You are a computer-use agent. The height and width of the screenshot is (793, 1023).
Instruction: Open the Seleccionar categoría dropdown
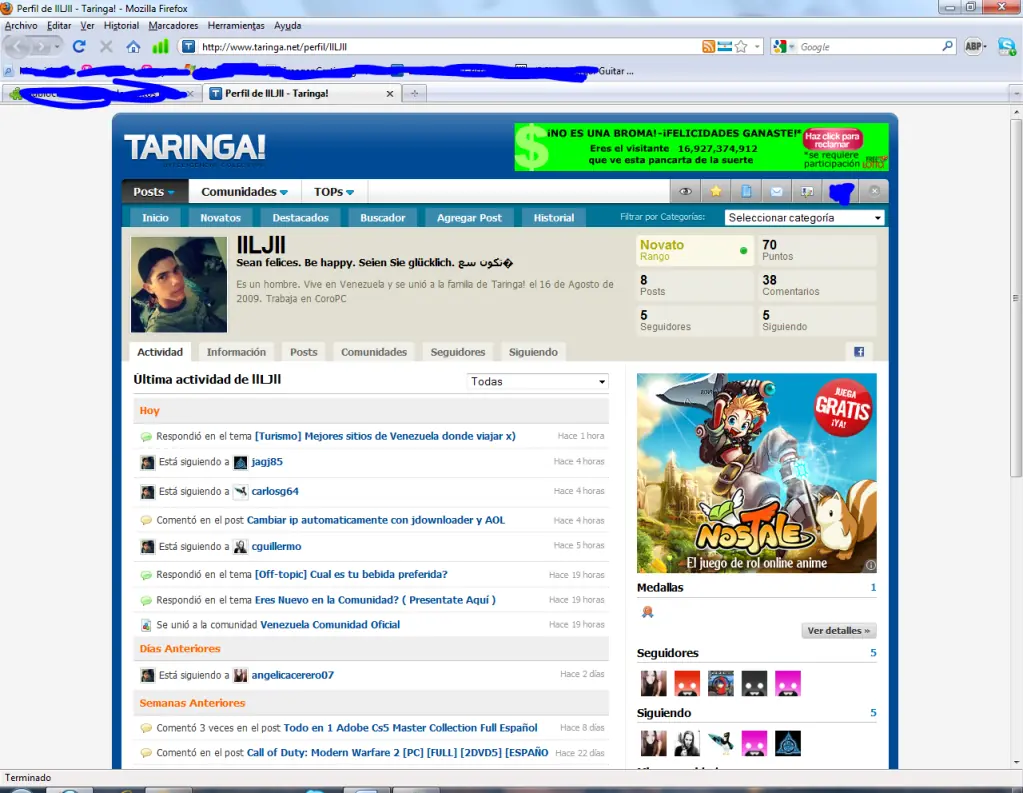804,218
